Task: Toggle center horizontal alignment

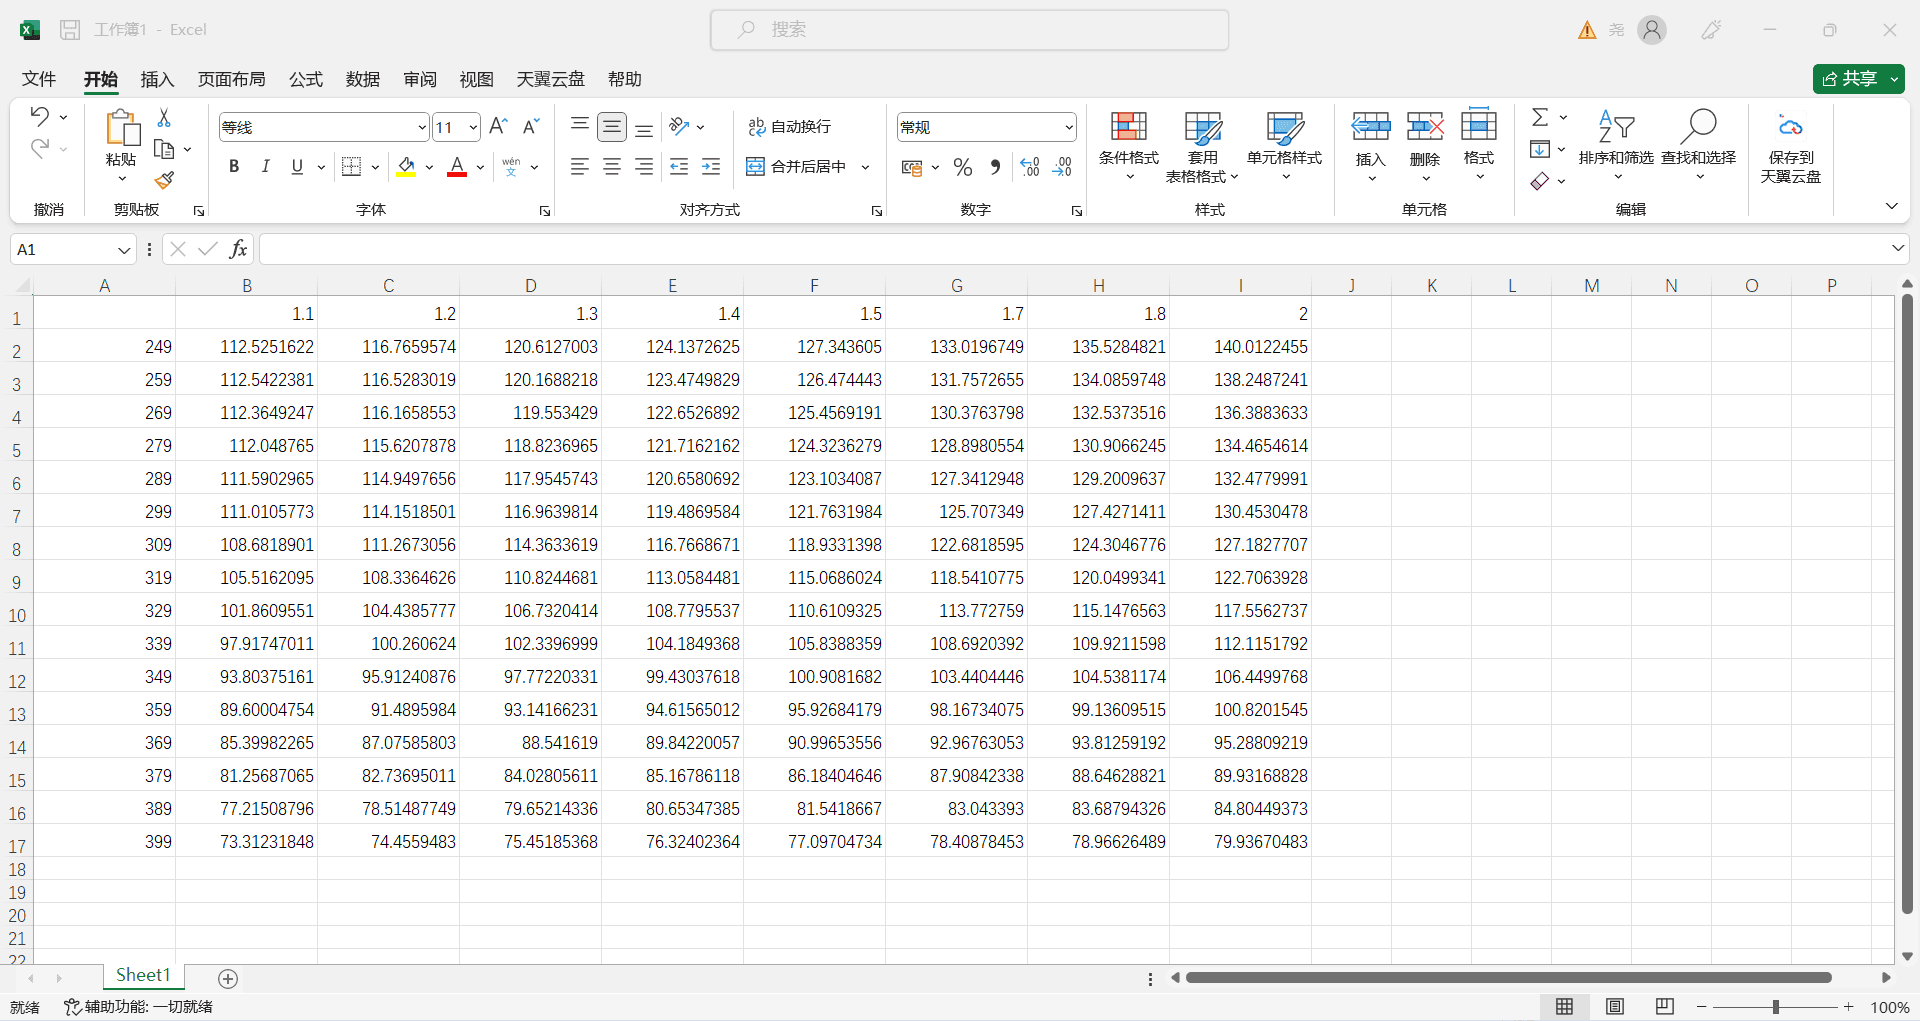Action: point(612,167)
